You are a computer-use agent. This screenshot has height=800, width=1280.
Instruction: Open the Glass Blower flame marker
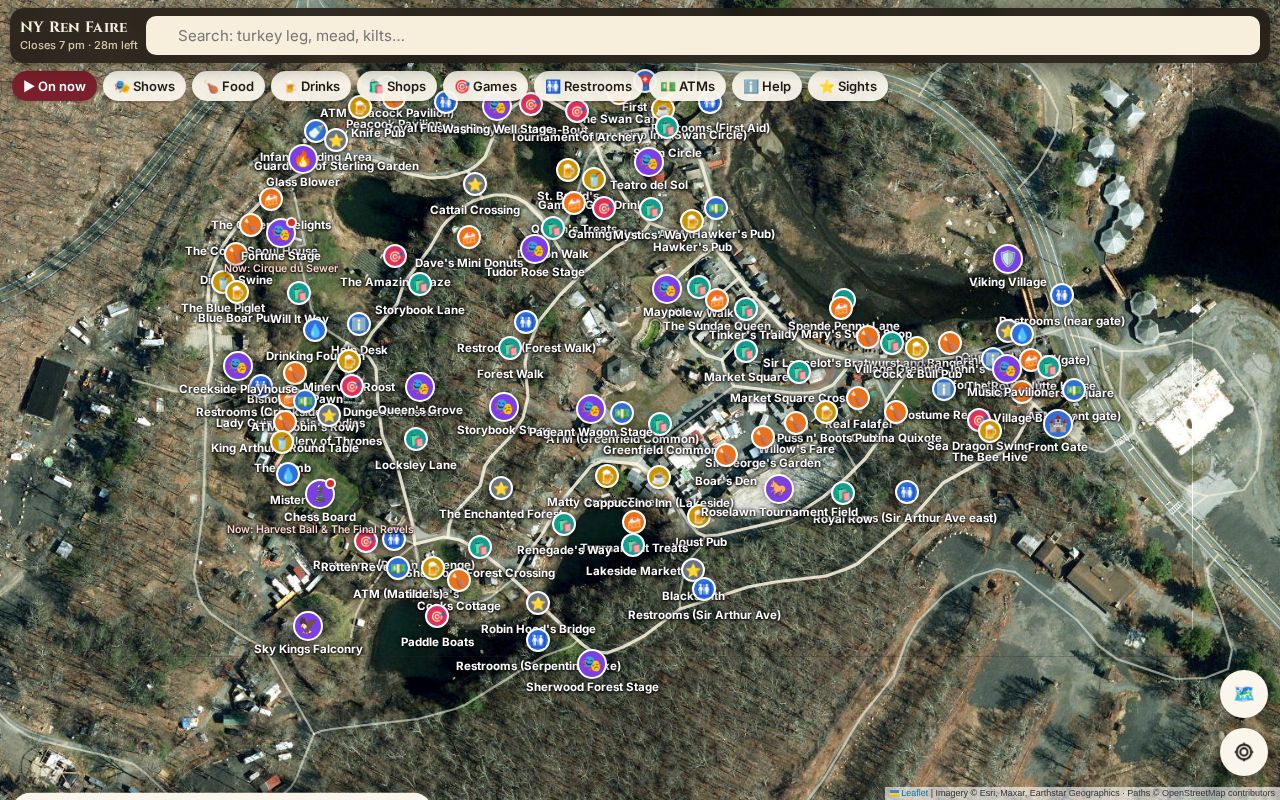point(303,159)
